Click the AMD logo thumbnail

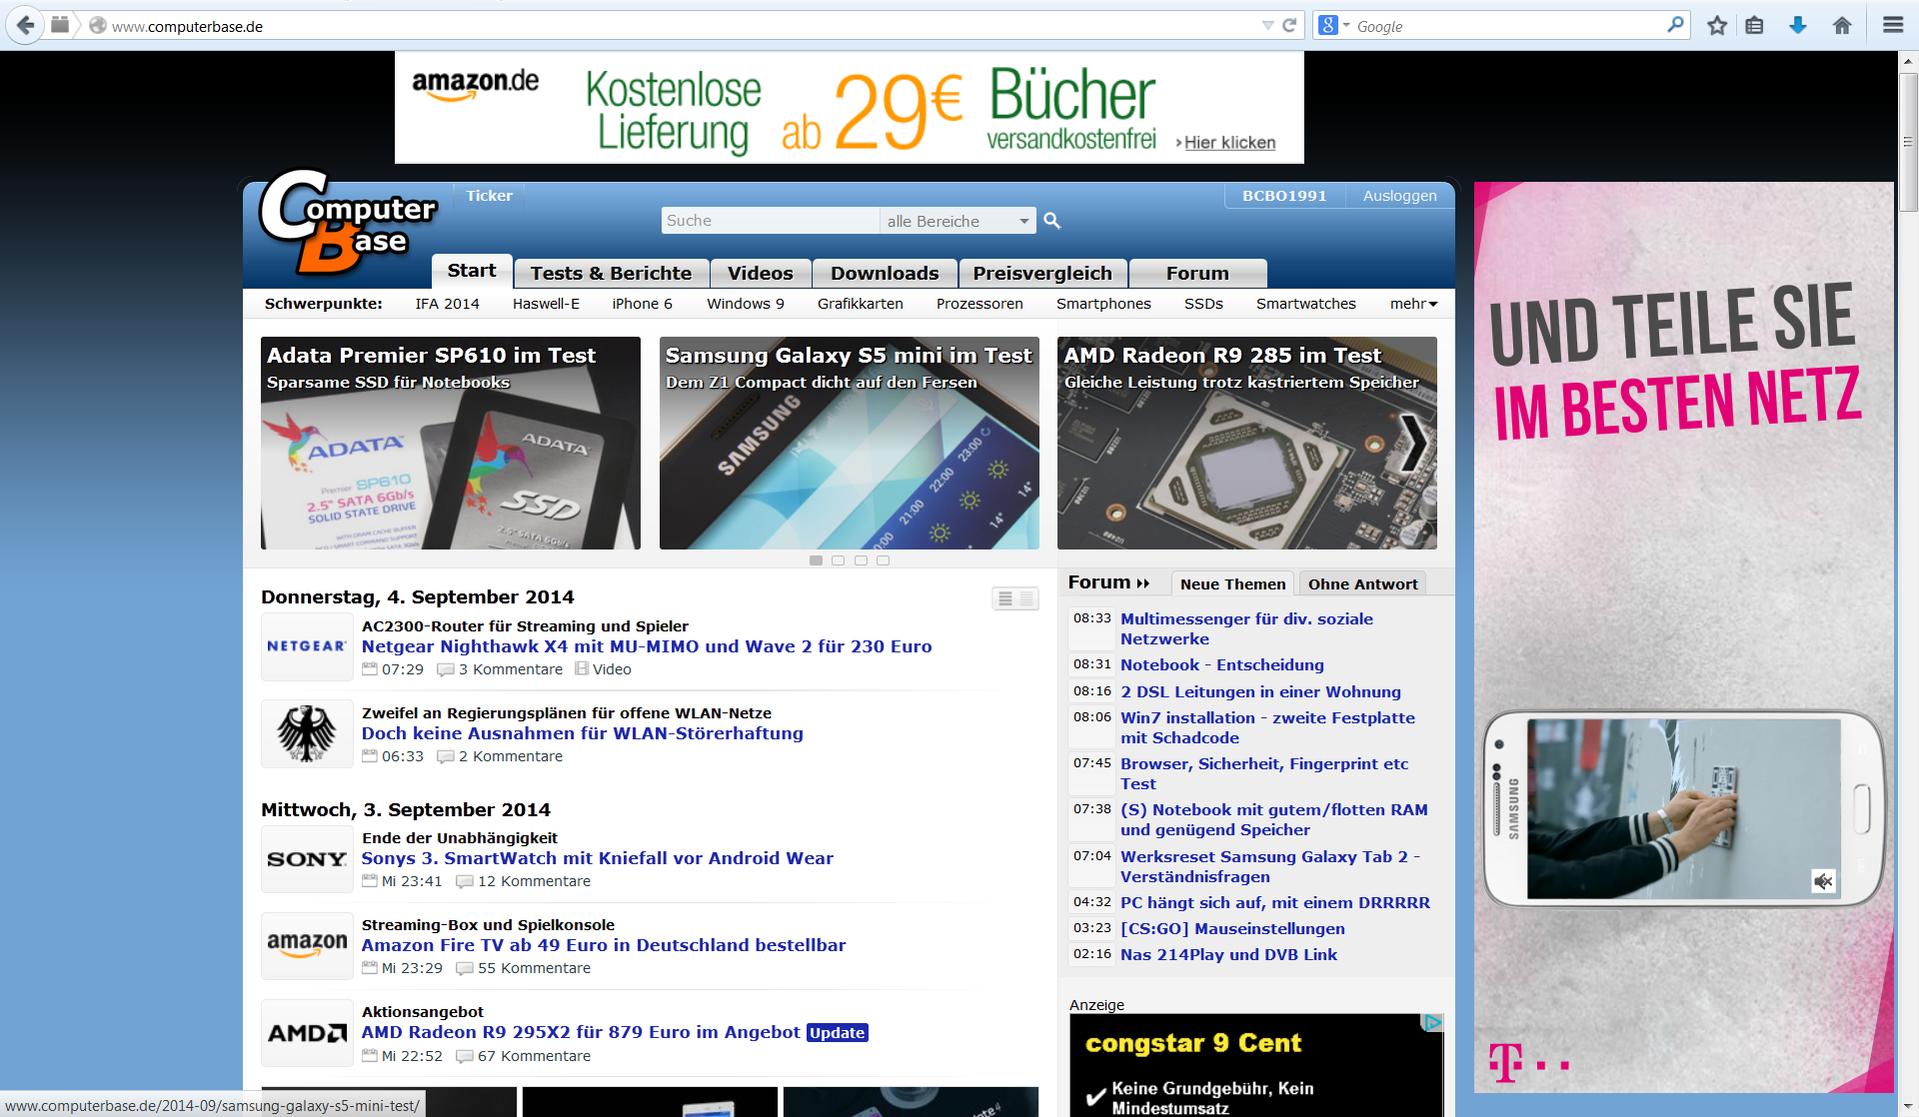click(x=307, y=1033)
